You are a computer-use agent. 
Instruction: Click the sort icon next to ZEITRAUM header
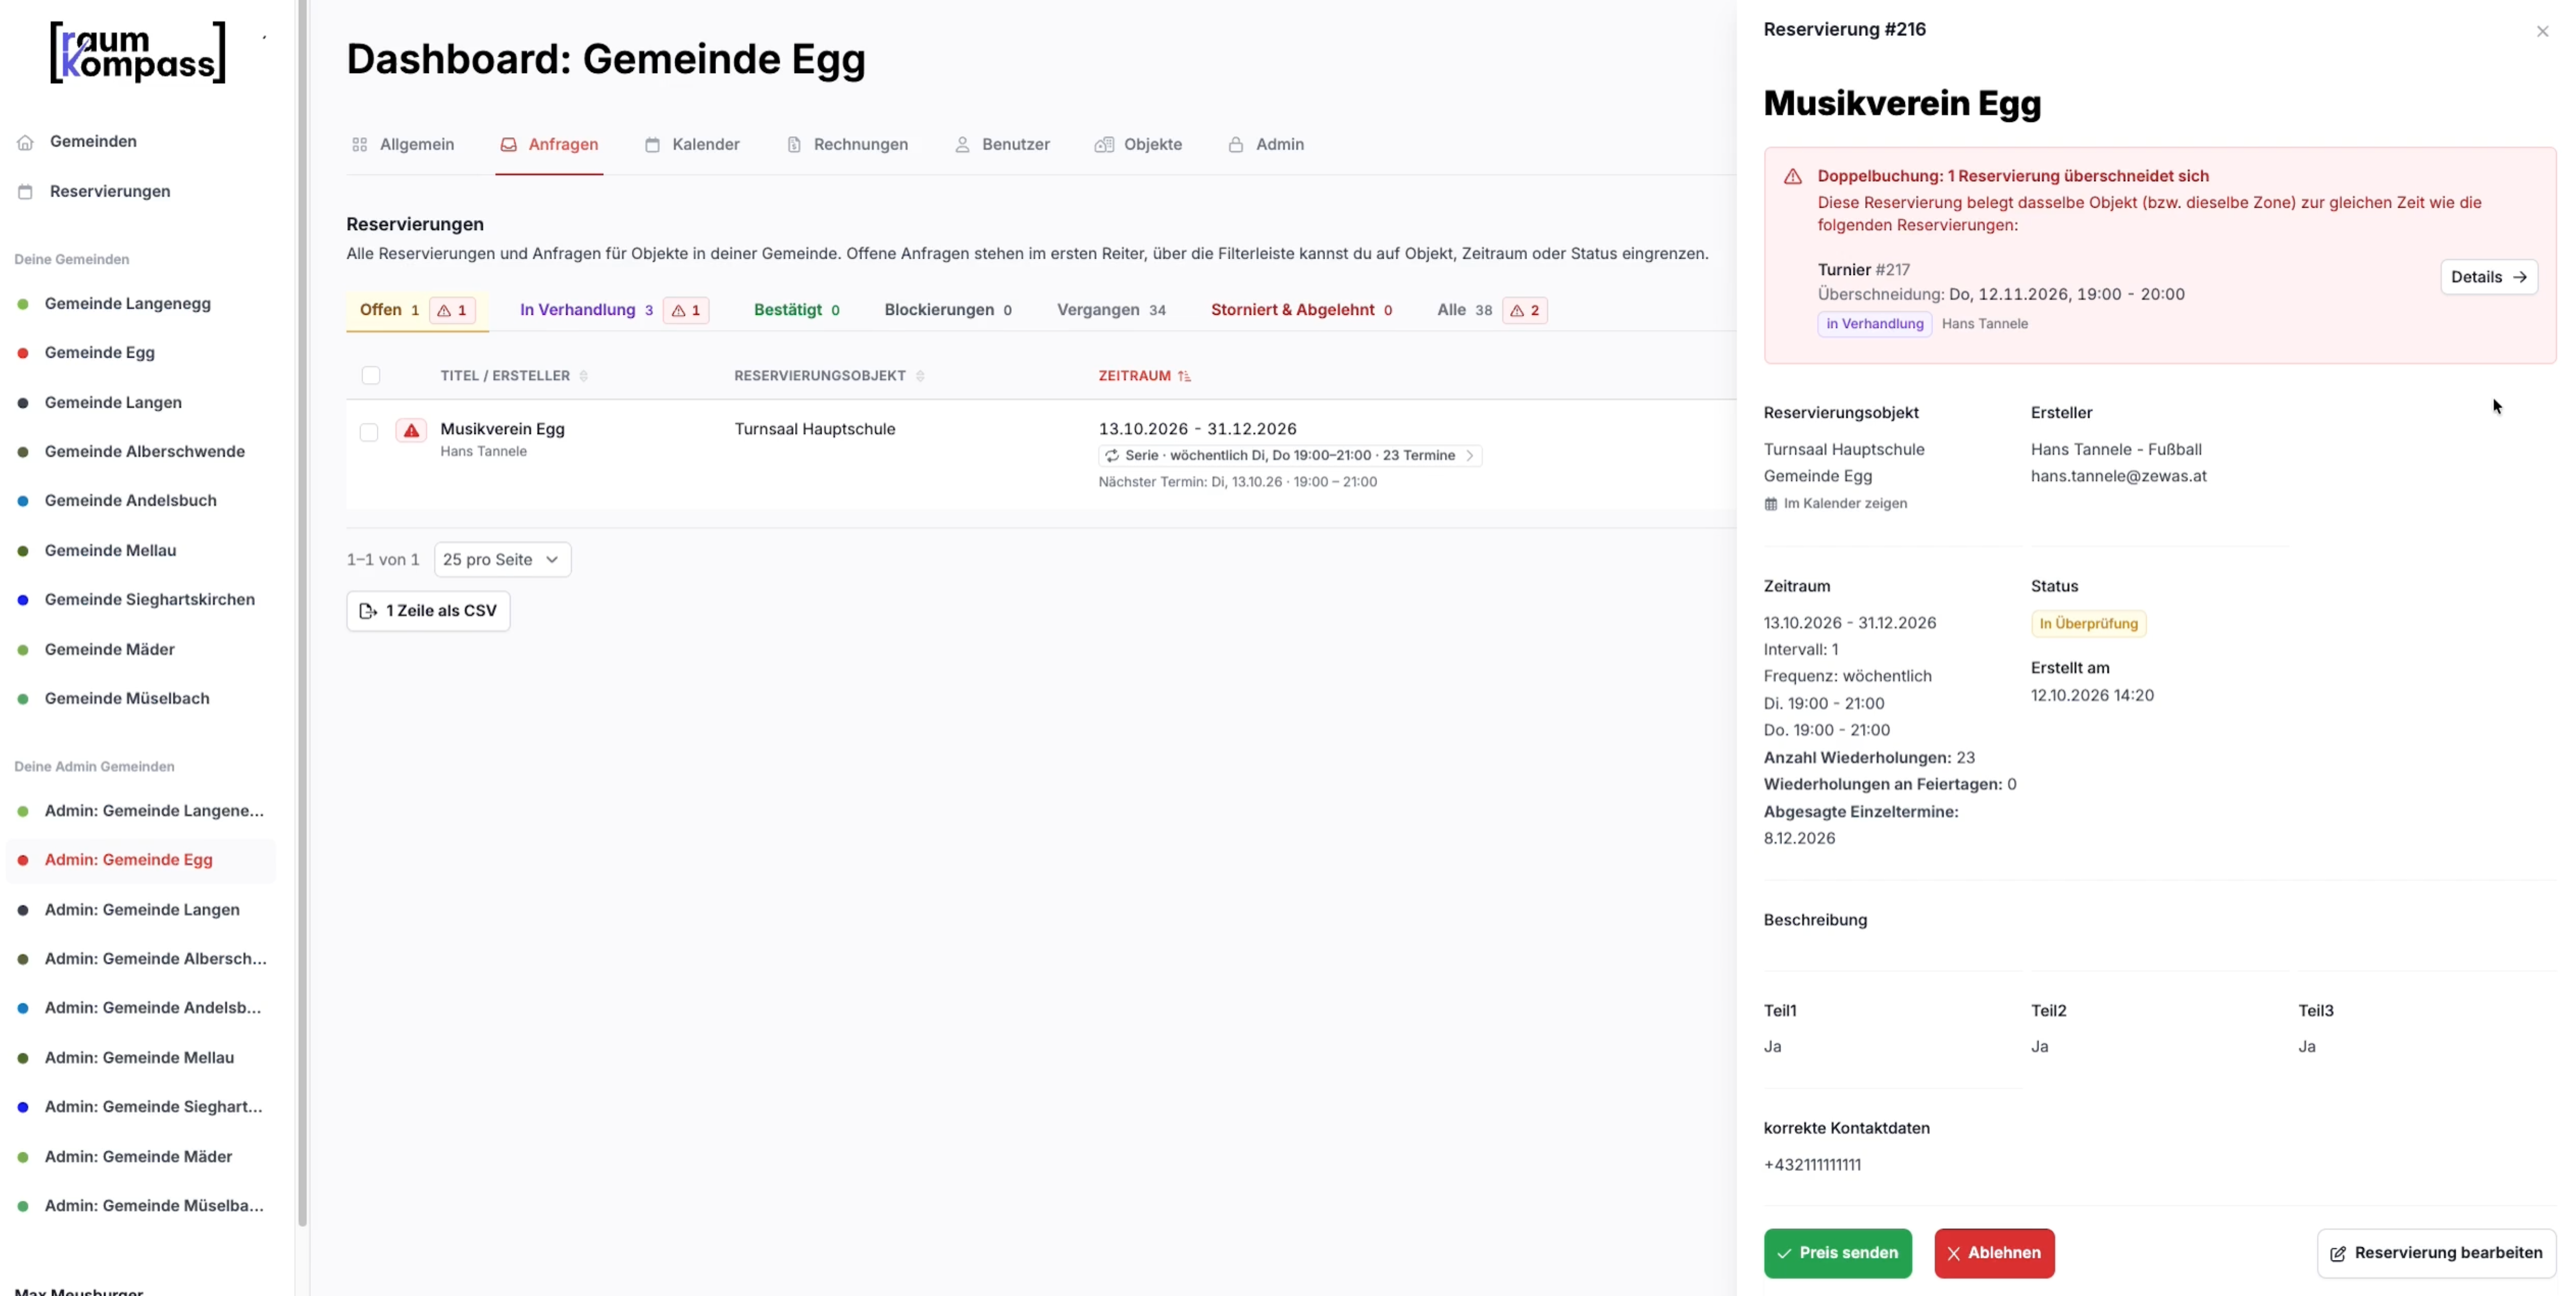(1184, 376)
